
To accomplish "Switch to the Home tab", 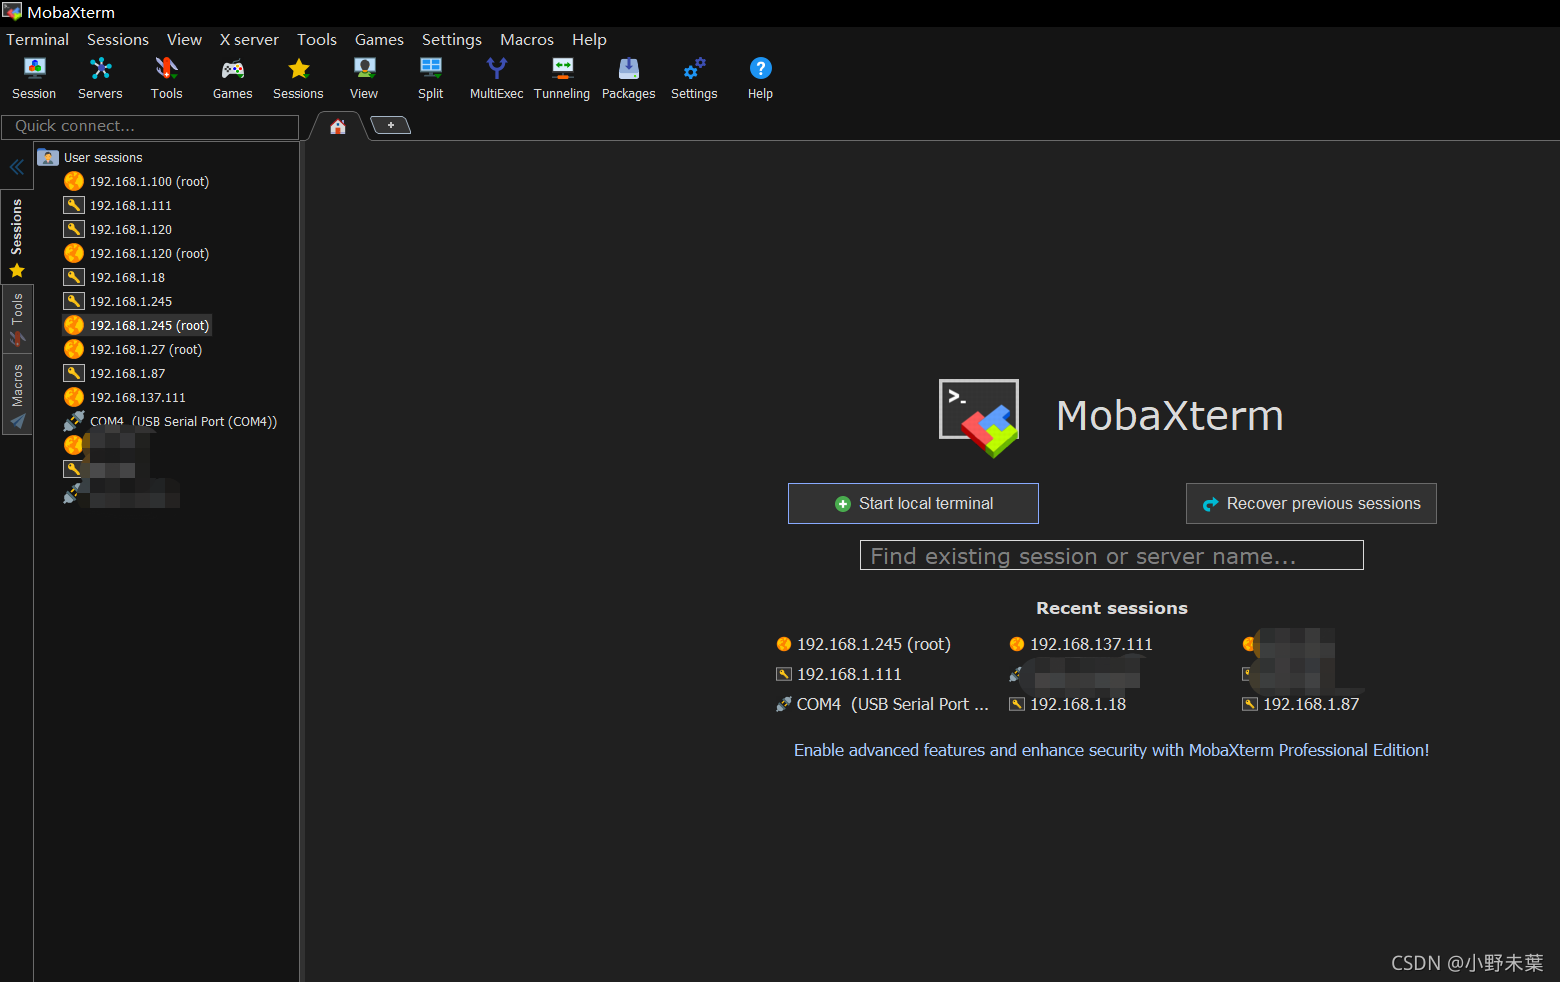I will point(338,126).
